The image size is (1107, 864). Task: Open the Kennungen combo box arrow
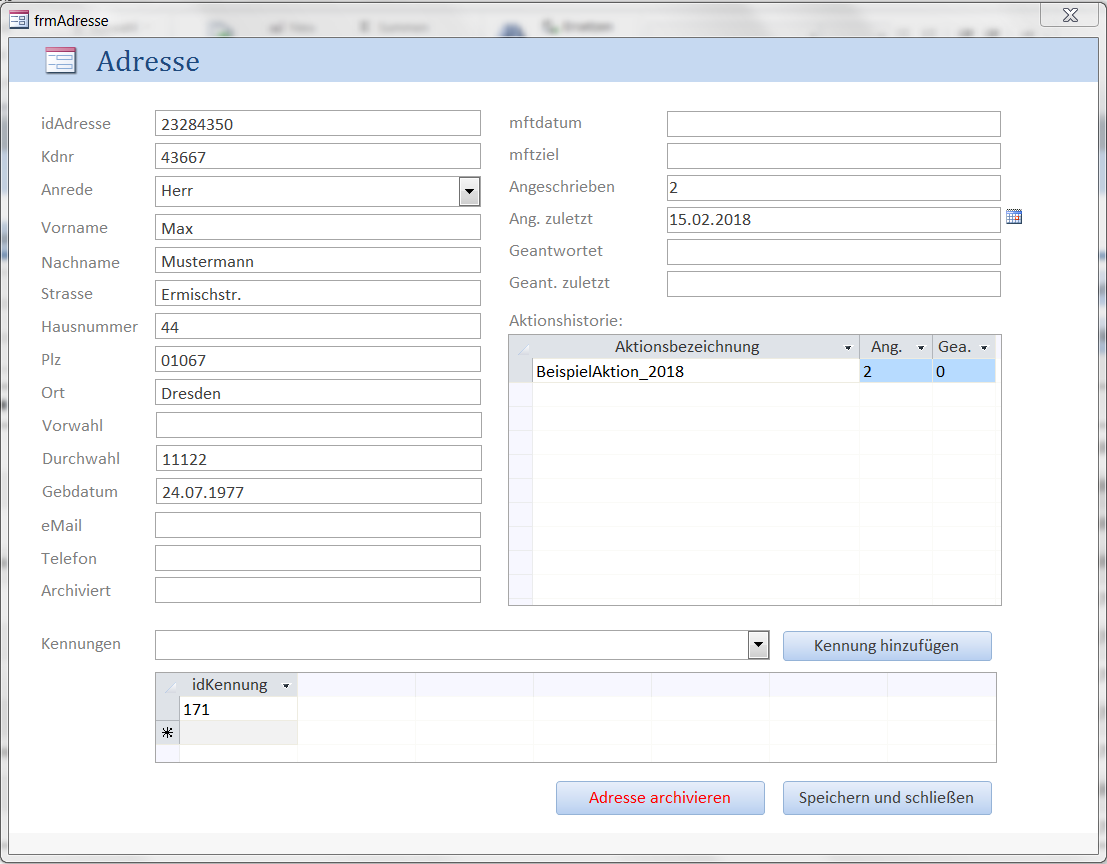click(758, 644)
